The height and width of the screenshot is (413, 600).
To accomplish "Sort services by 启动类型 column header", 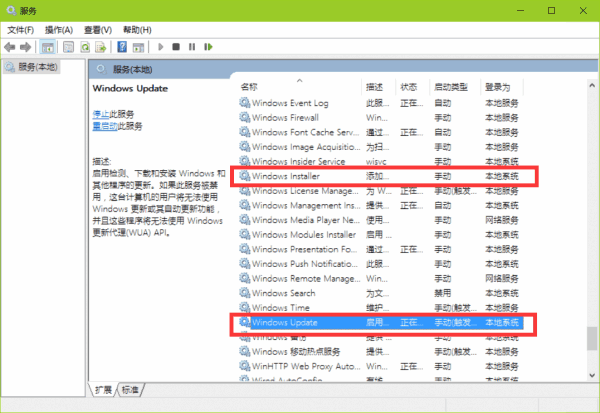I will (x=449, y=87).
